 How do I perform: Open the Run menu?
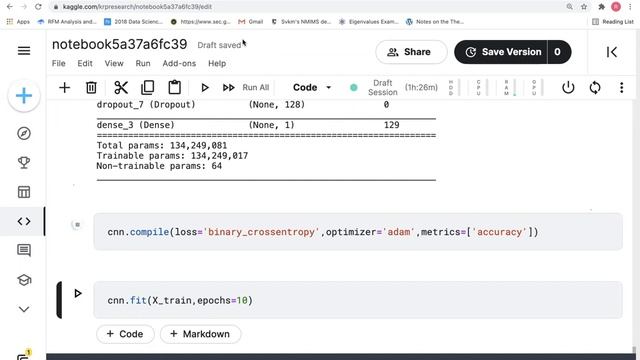pyautogui.click(x=143, y=63)
